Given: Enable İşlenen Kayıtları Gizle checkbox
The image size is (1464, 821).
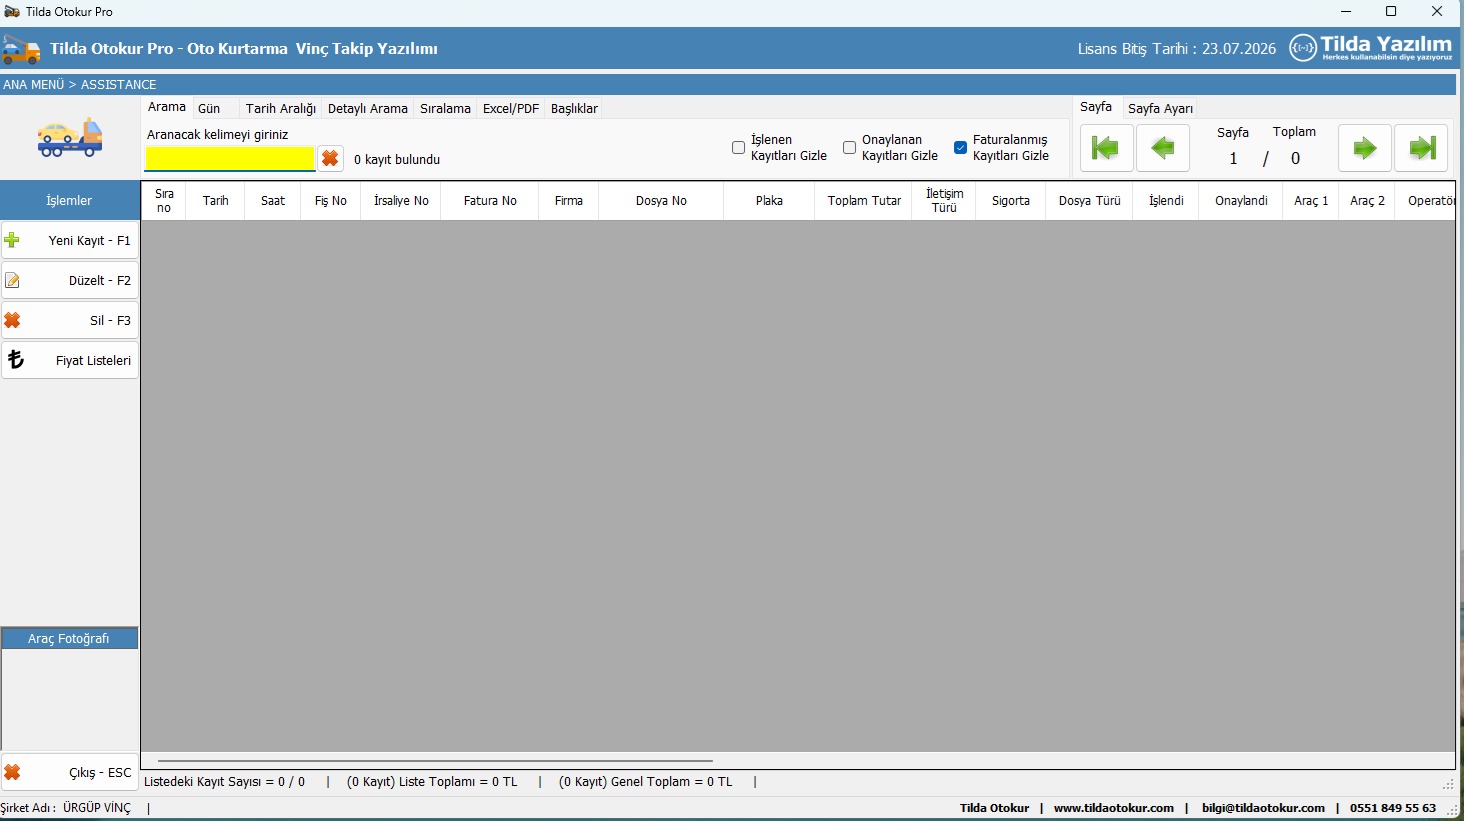Looking at the screenshot, I should pos(738,148).
